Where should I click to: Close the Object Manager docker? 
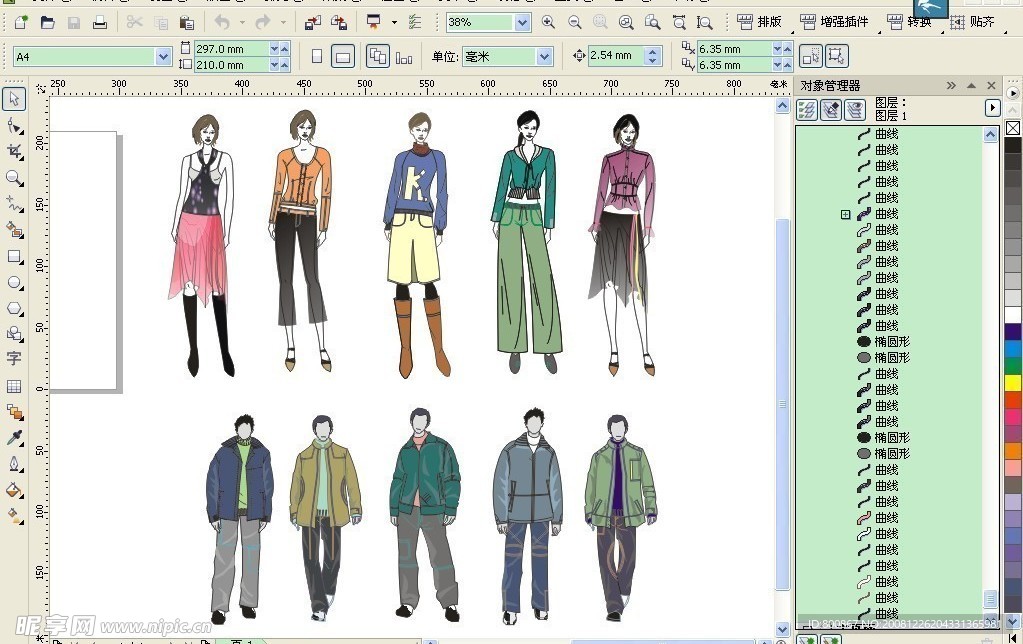(x=992, y=85)
